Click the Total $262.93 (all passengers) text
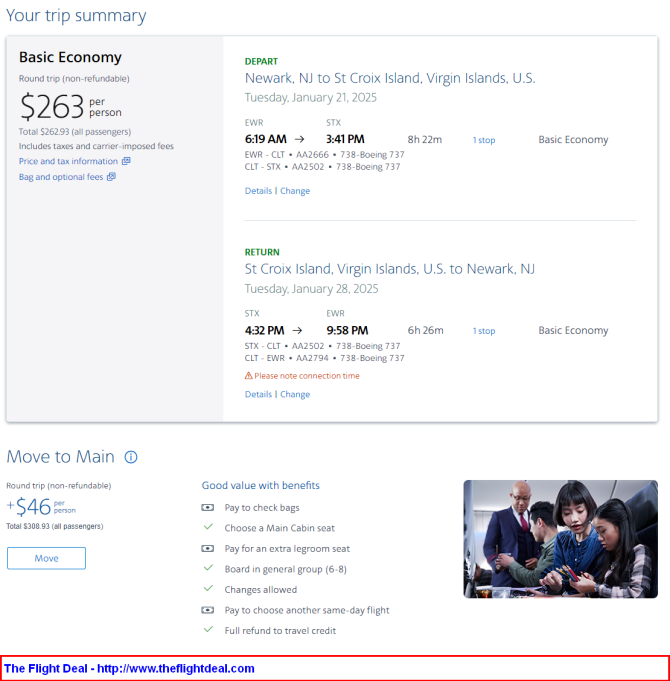Image resolution: width=670 pixels, height=681 pixels. pos(75,132)
